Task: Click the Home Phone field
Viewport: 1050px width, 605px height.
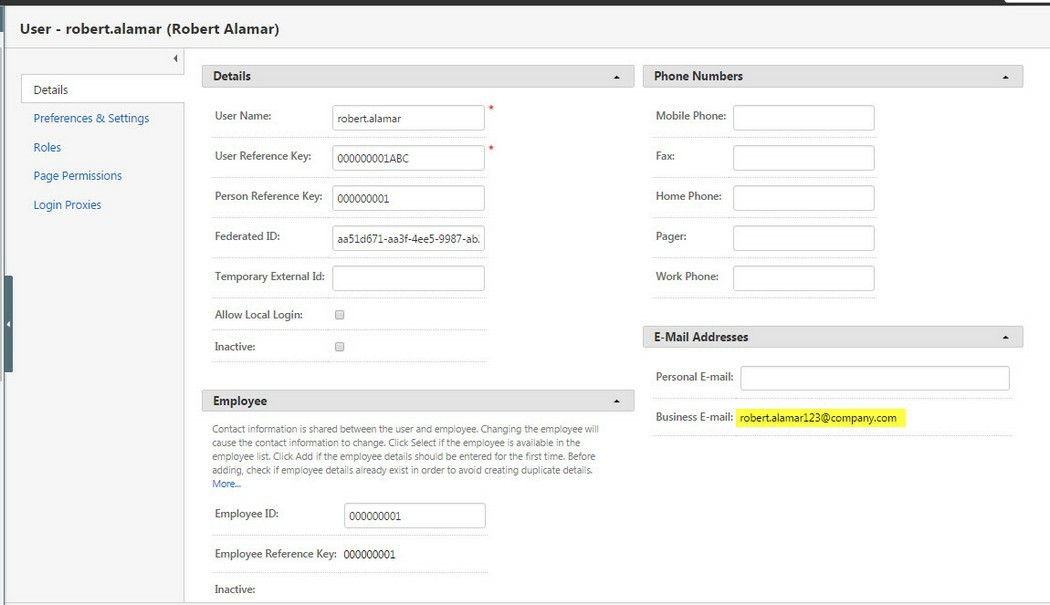Action: 804,198
